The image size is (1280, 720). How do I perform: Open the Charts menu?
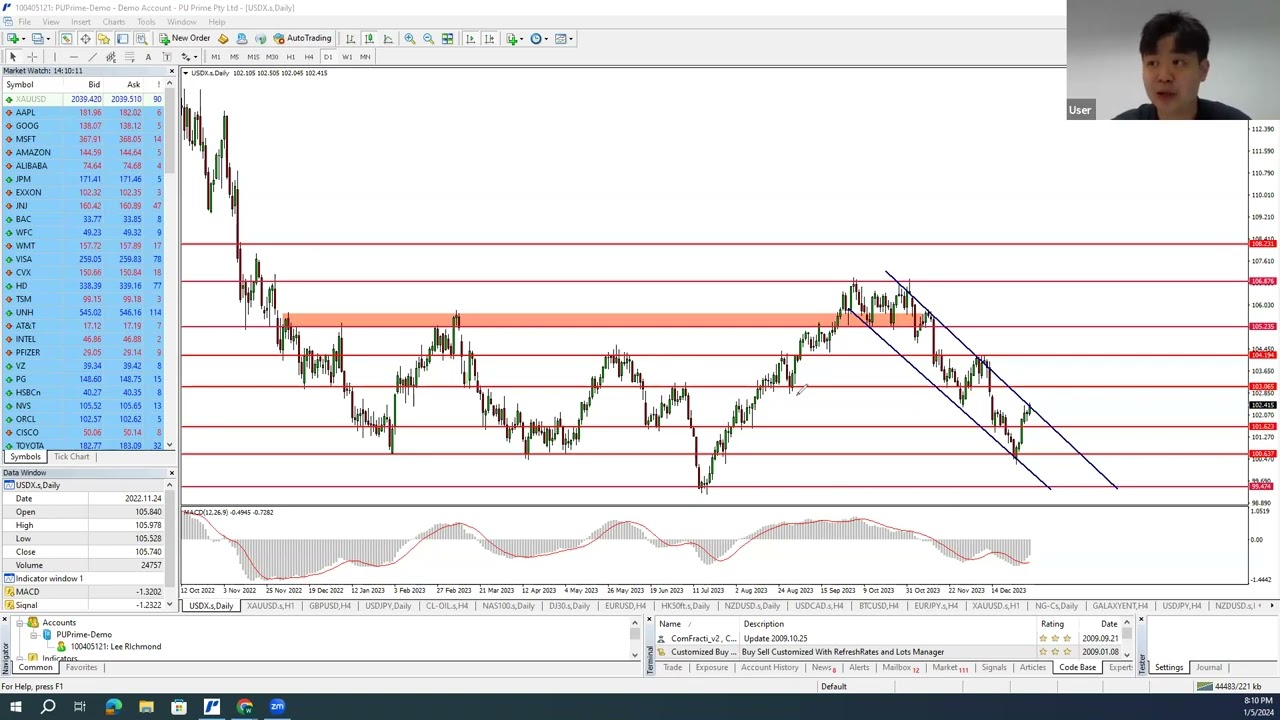tap(113, 22)
